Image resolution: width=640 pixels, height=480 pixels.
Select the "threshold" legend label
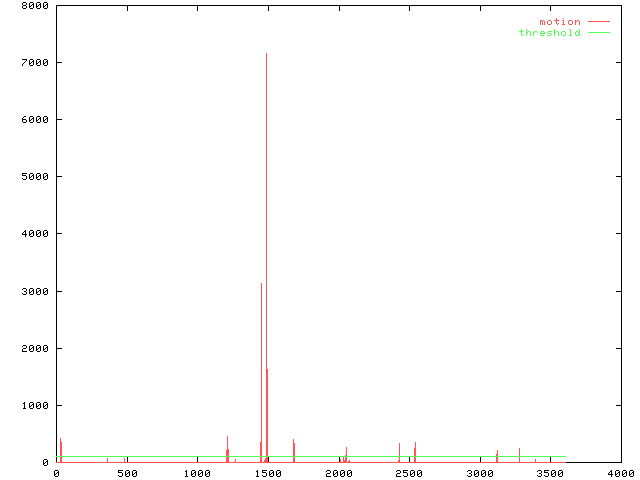coord(549,33)
